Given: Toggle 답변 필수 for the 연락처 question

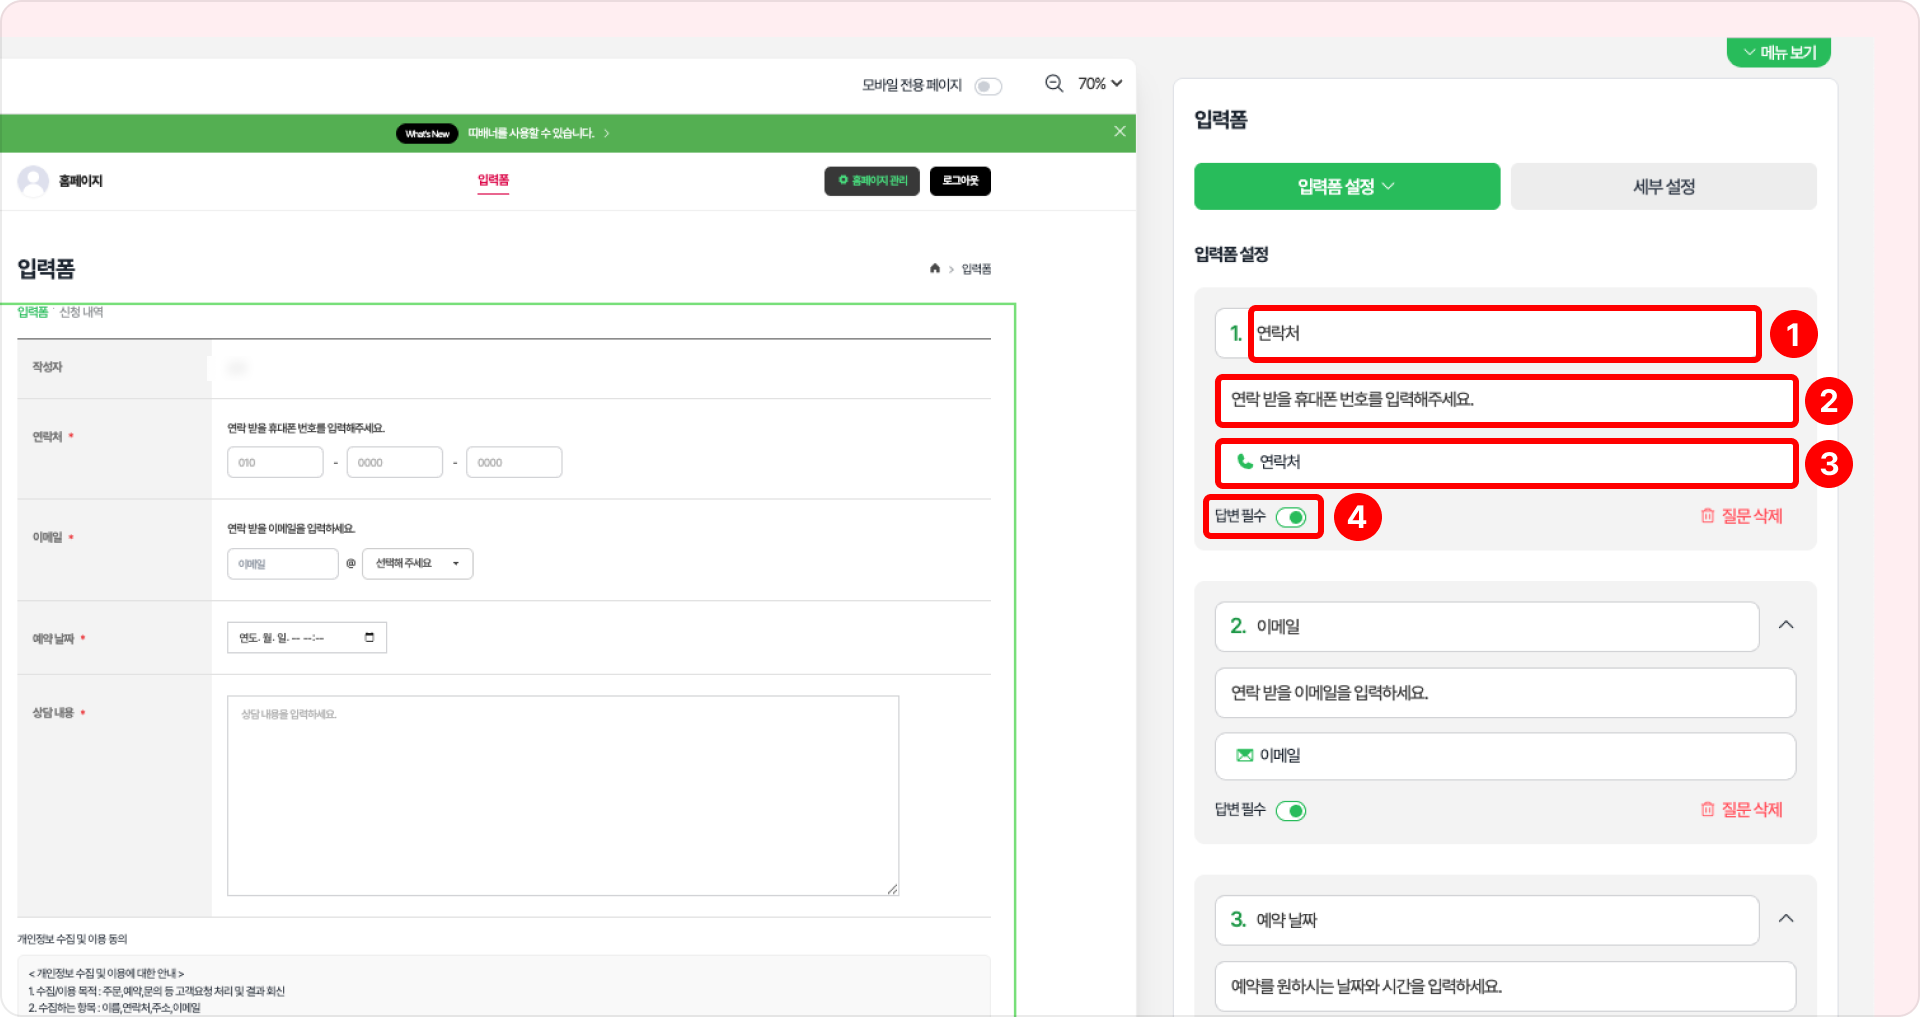Looking at the screenshot, I should pyautogui.click(x=1291, y=517).
